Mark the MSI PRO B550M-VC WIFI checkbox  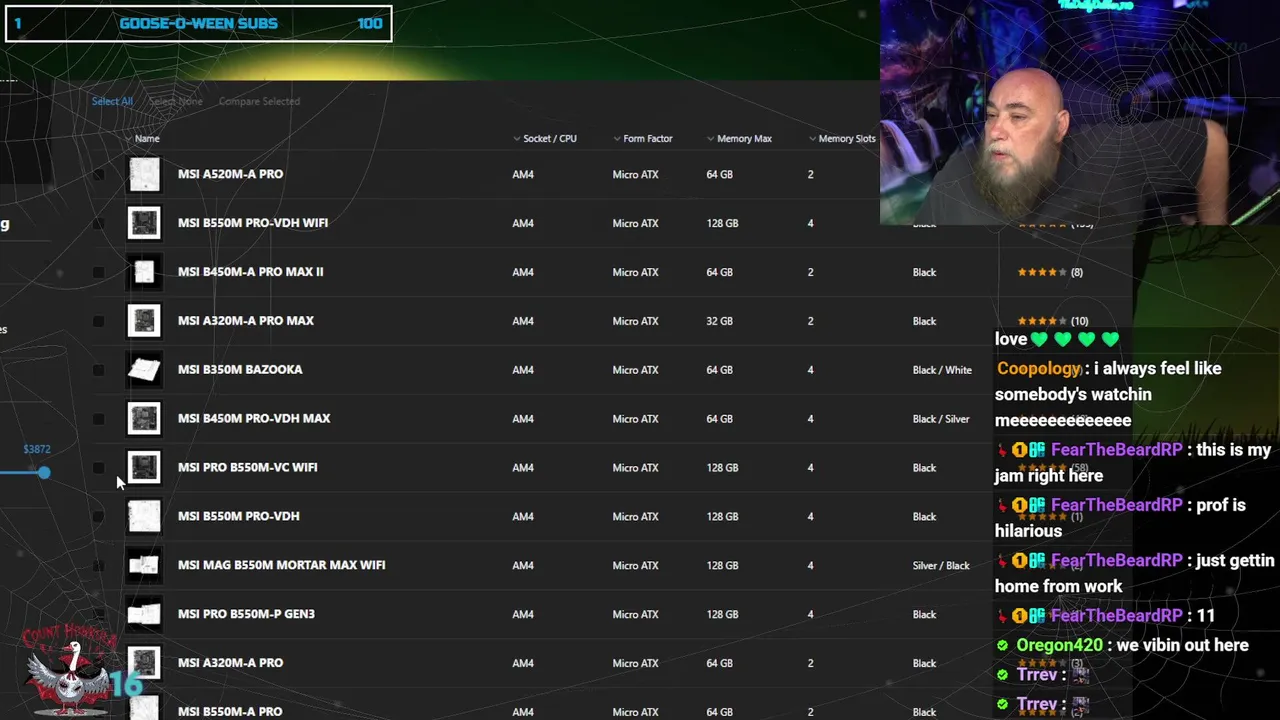98,468
